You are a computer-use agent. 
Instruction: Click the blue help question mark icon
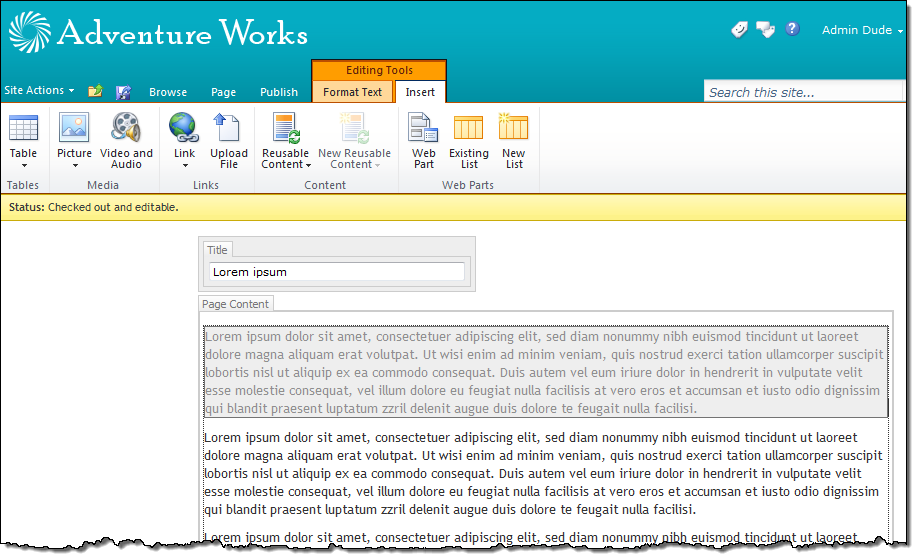click(x=792, y=29)
